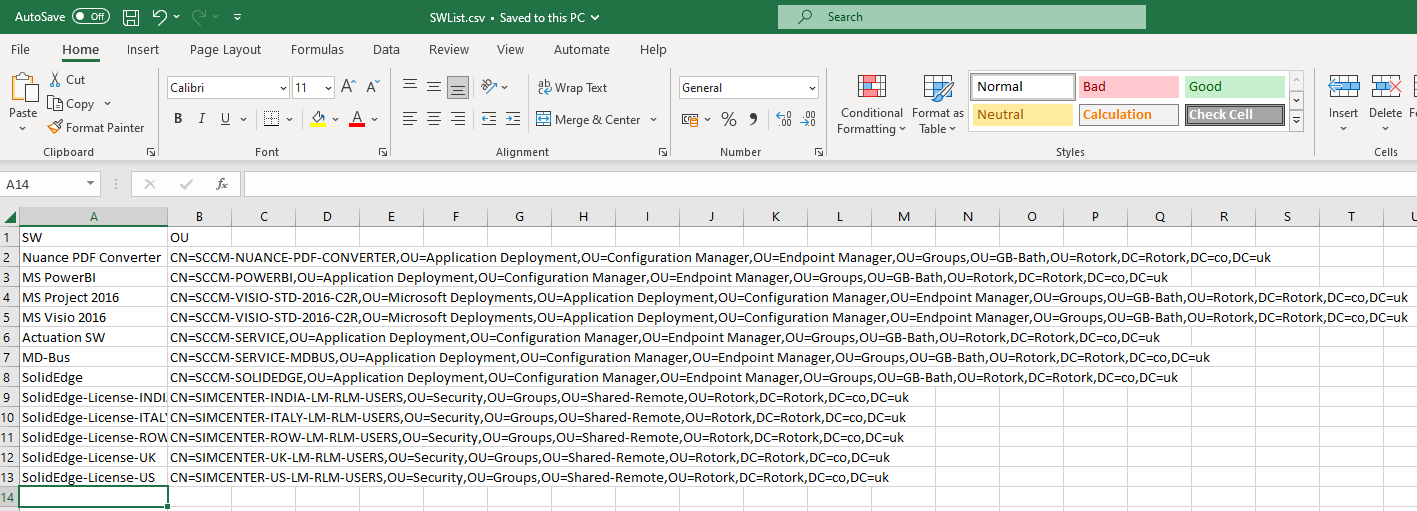This screenshot has width=1417, height=511.
Task: Decrease font size with small A icon
Action: pyautogui.click(x=372, y=87)
